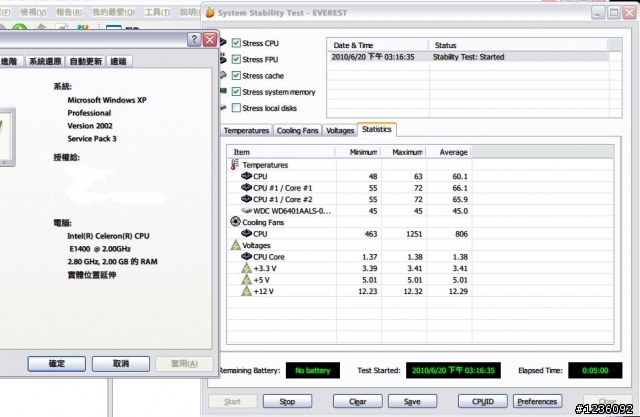Image resolution: width=640 pixels, height=417 pixels.
Task: Toggle the Stress FPU checkbox
Action: [236, 59]
